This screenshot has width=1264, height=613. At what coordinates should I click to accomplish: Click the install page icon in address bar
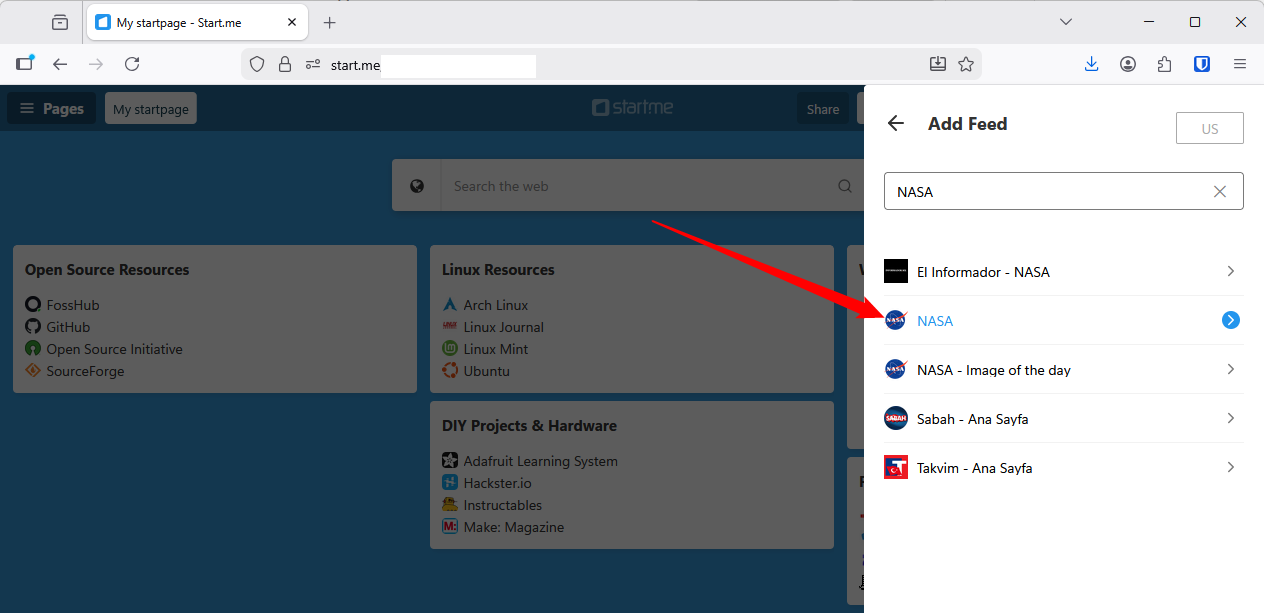[x=937, y=64]
